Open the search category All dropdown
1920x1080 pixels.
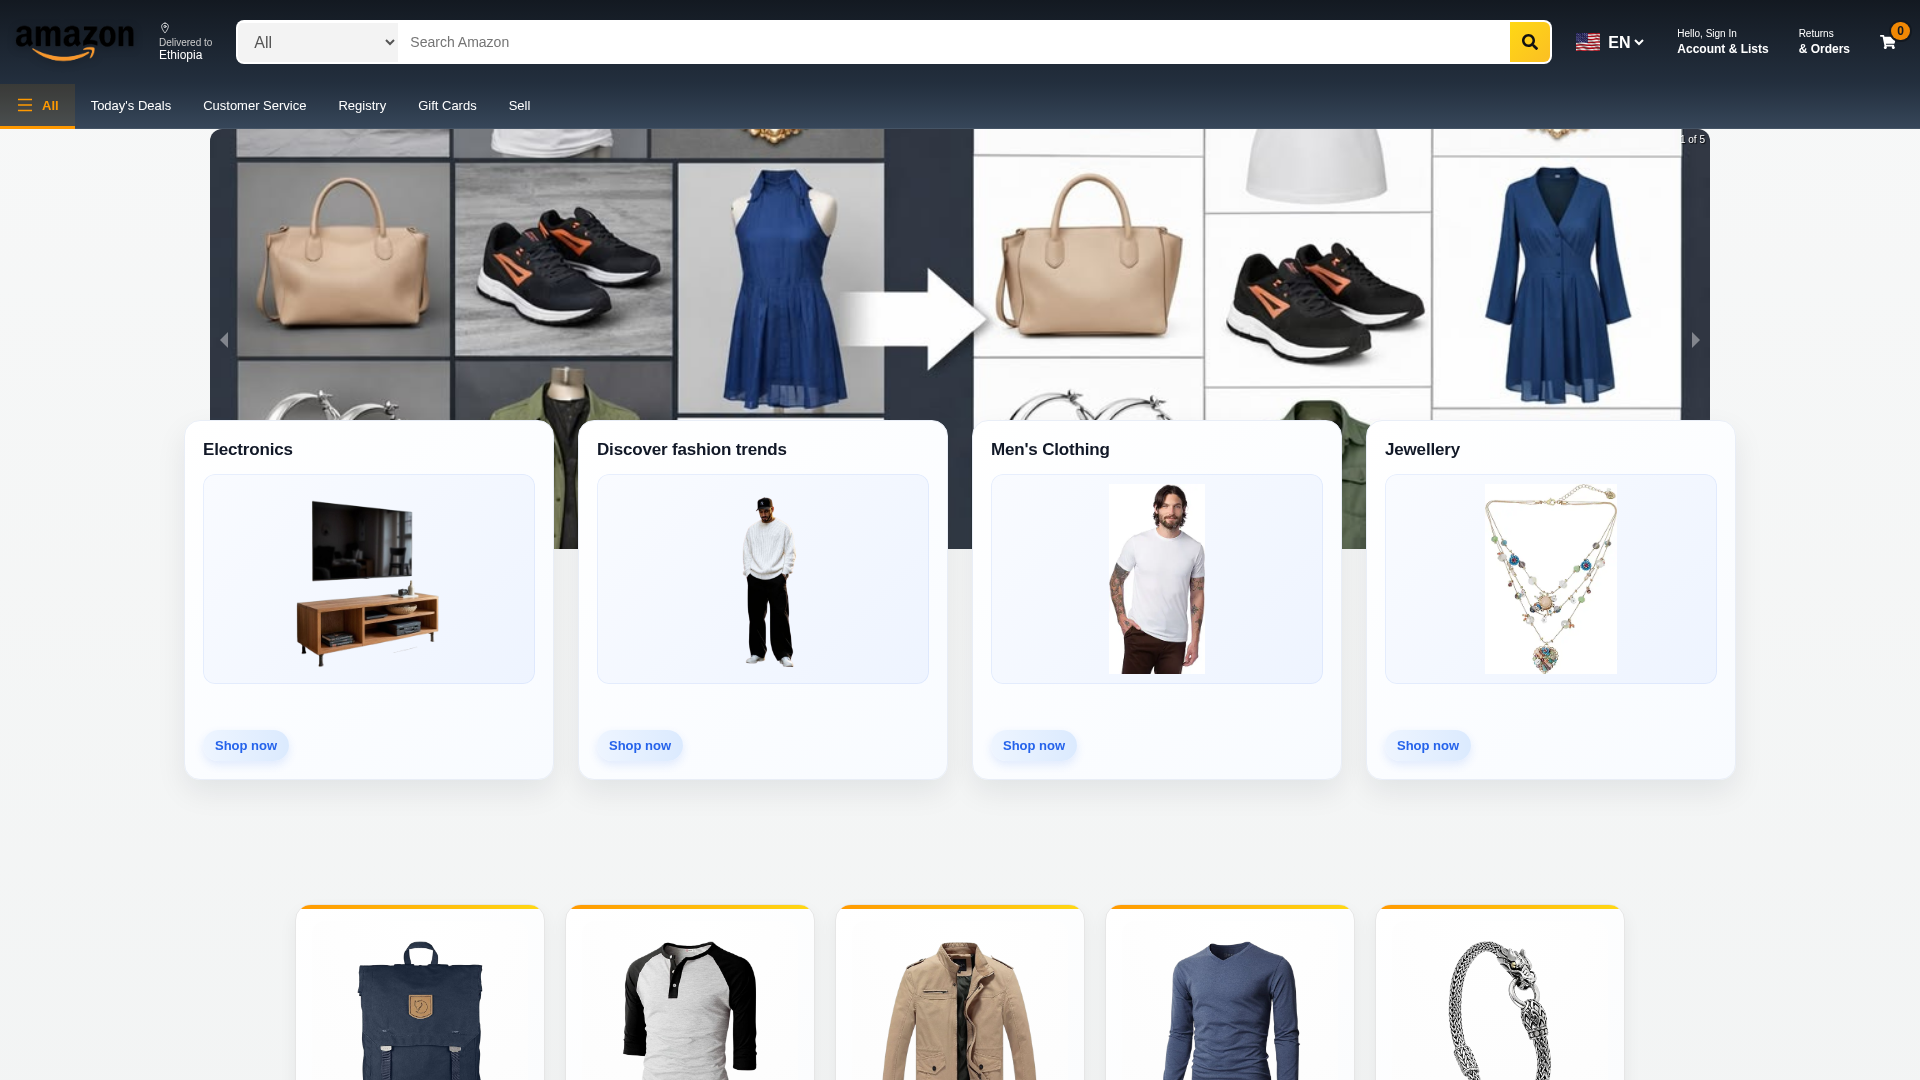(x=317, y=42)
